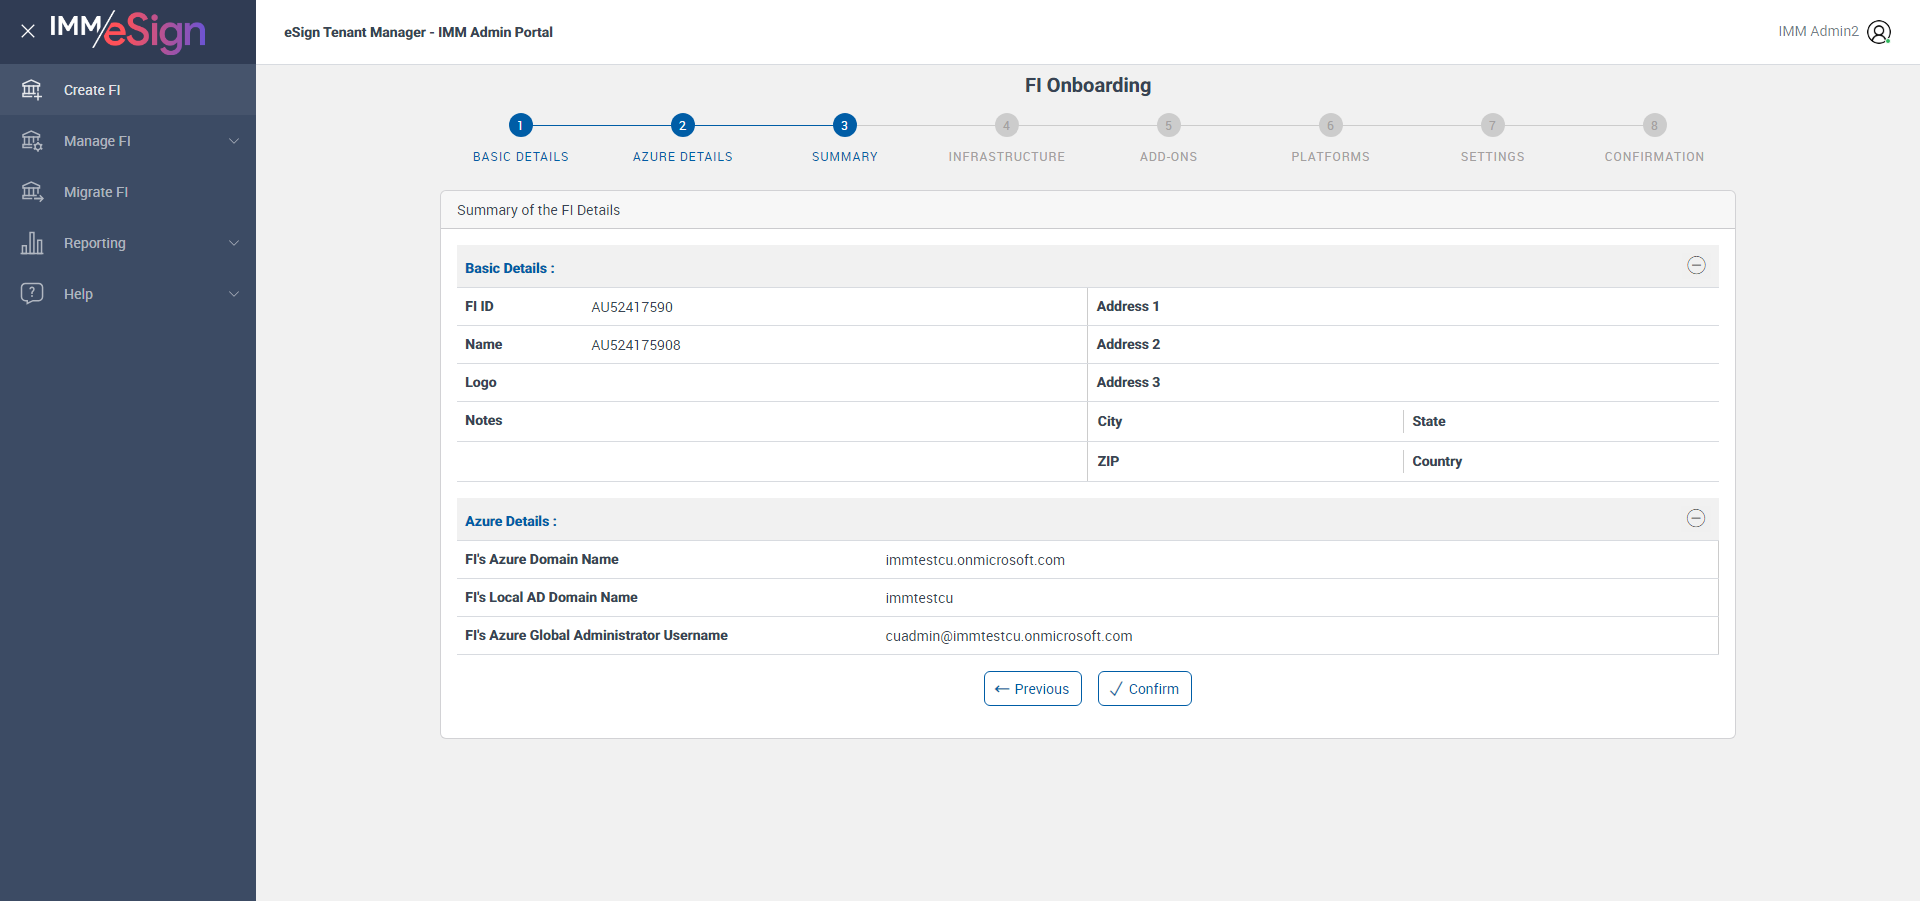Select the INFRASTRUCTURE step label
Image resolution: width=1920 pixels, height=901 pixels.
pyautogui.click(x=1006, y=157)
